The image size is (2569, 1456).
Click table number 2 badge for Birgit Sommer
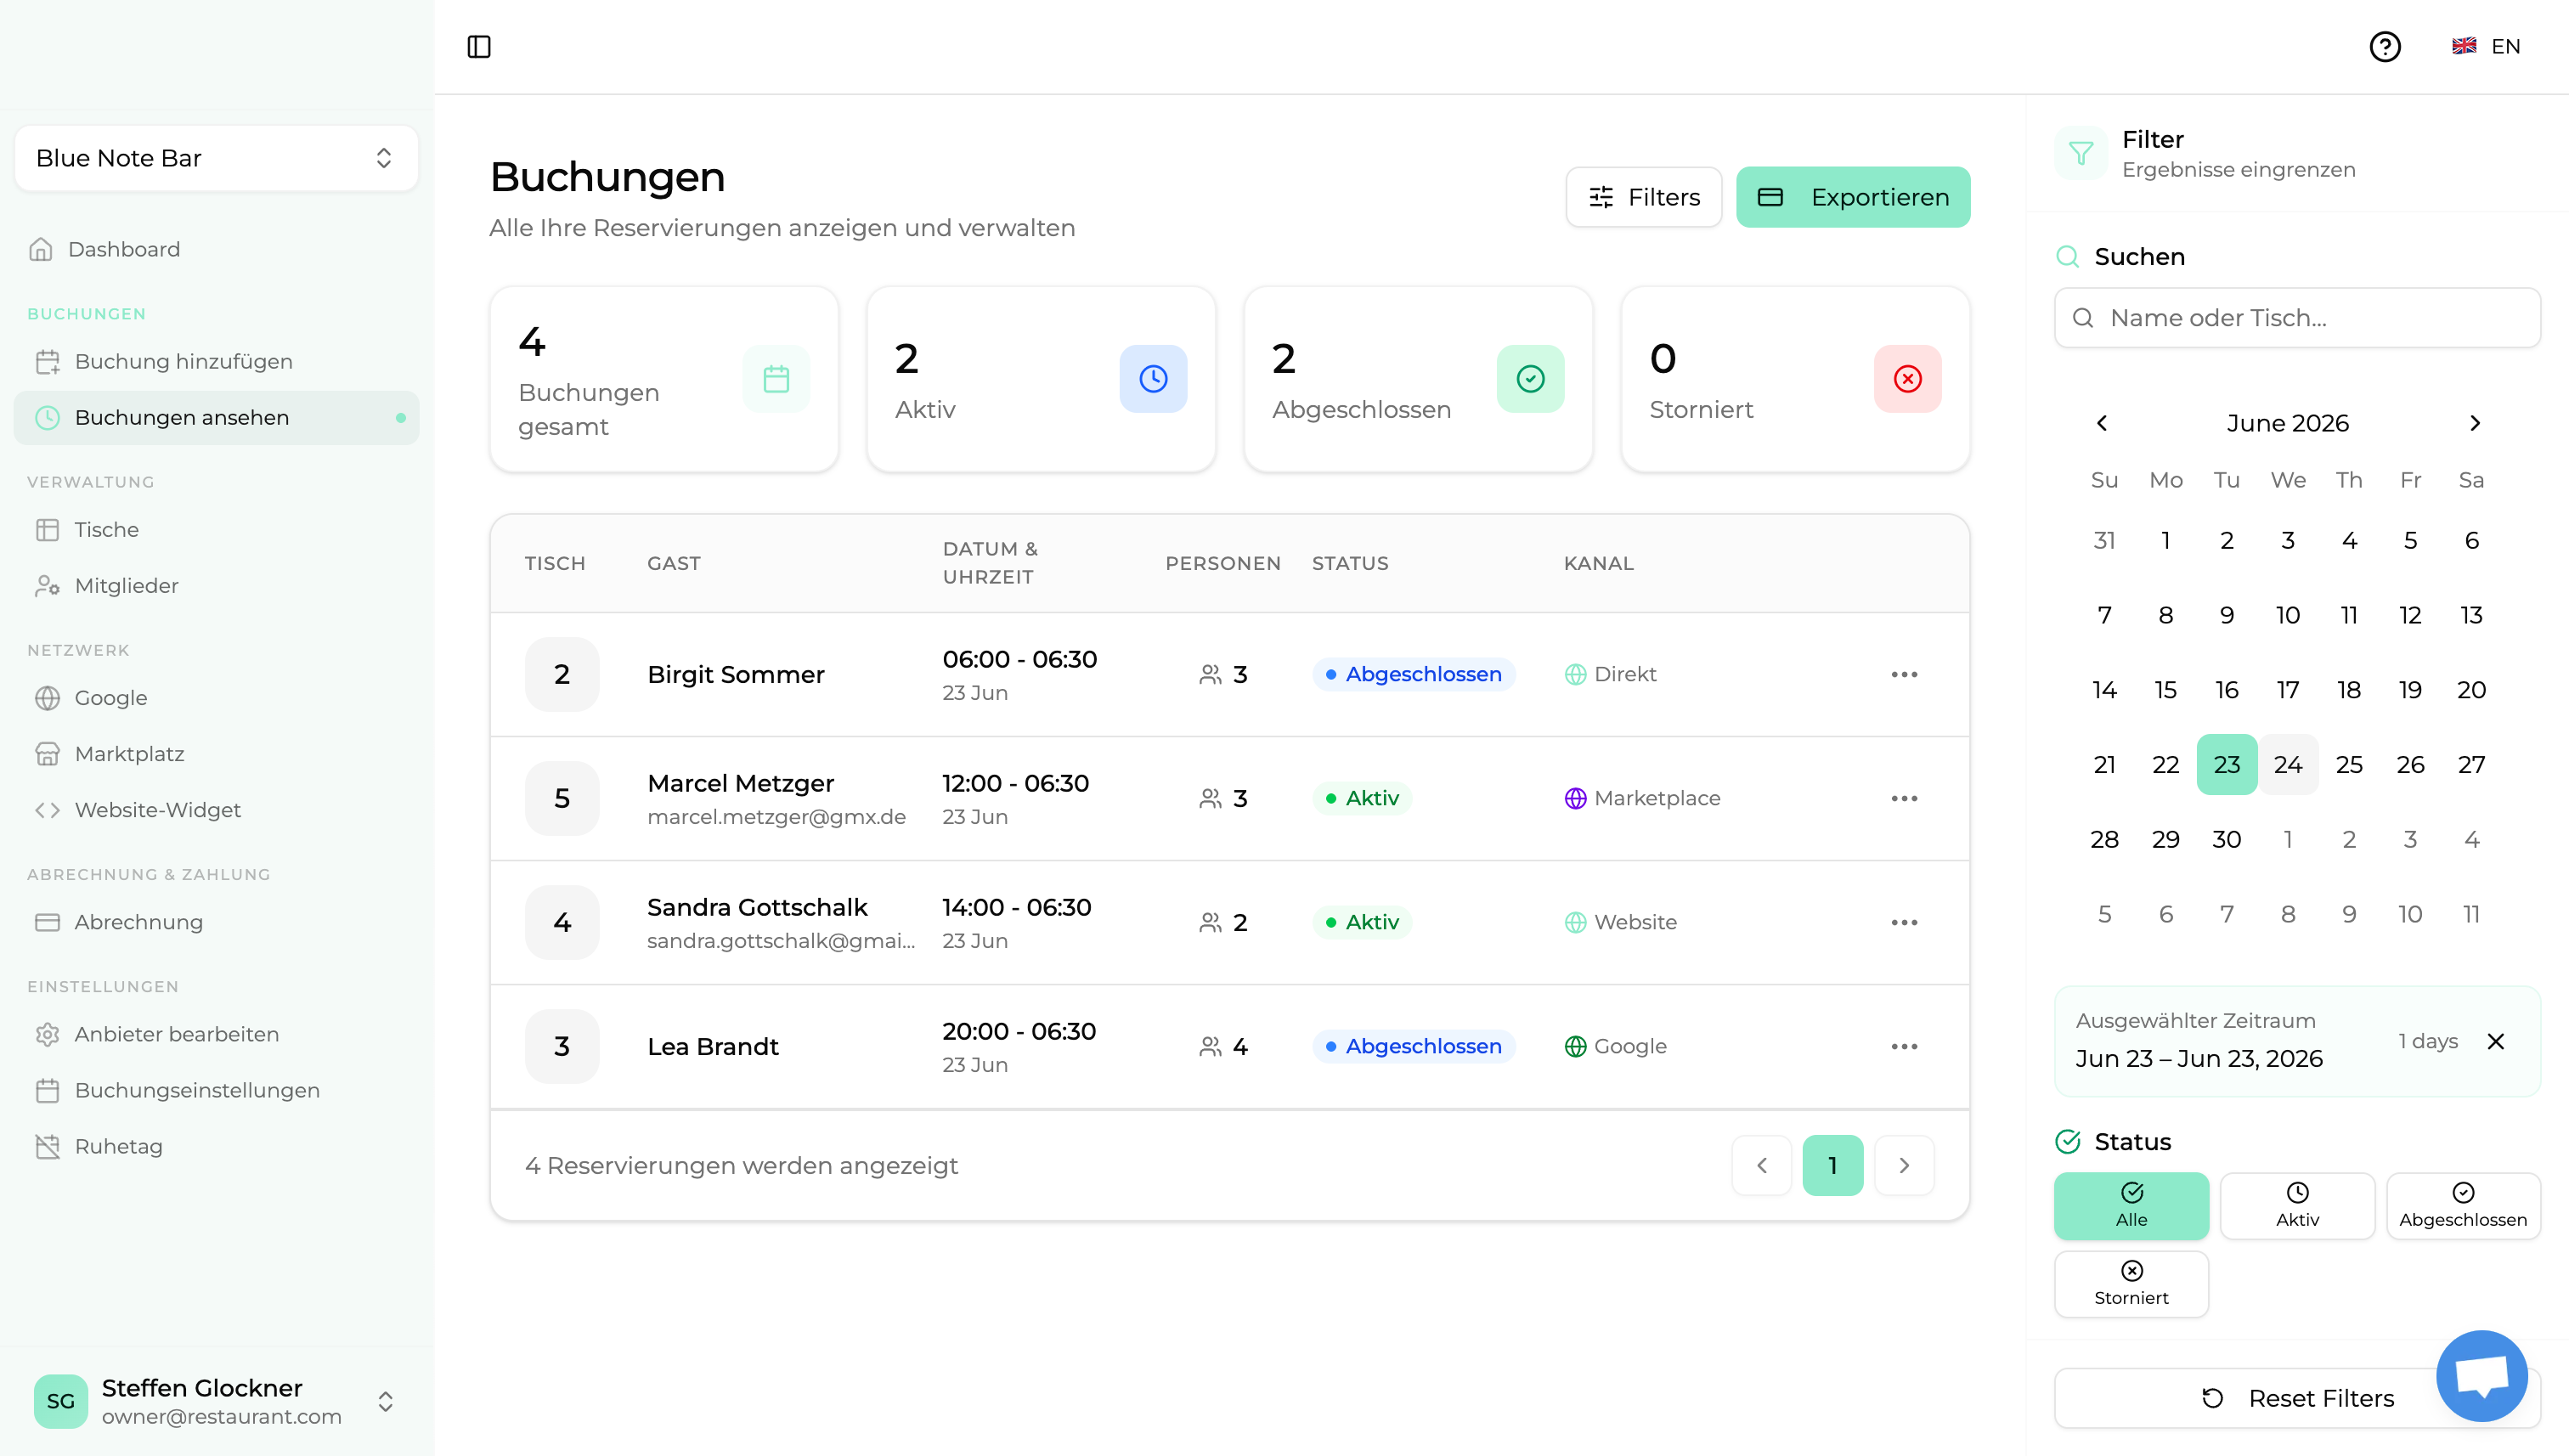click(562, 674)
